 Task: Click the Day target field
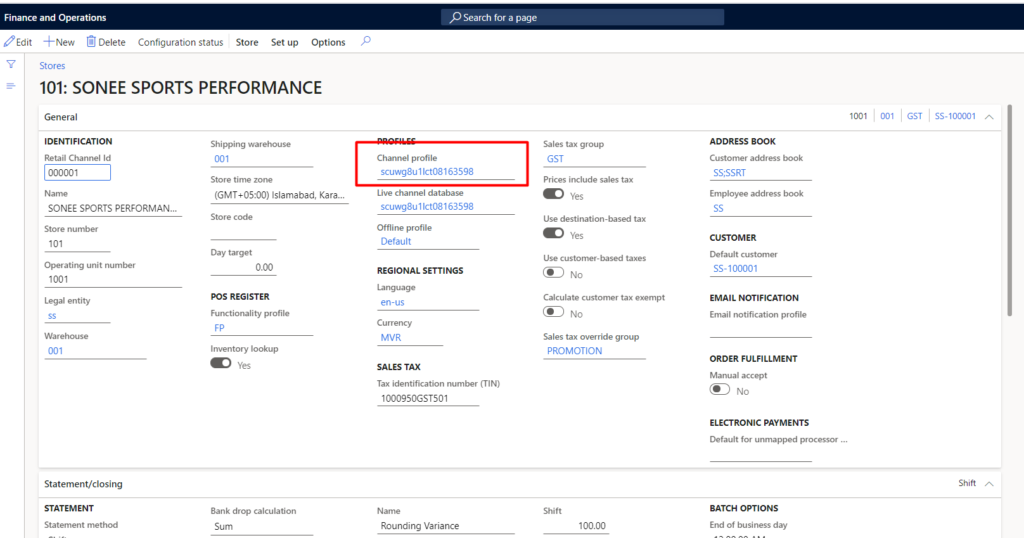coord(243,268)
